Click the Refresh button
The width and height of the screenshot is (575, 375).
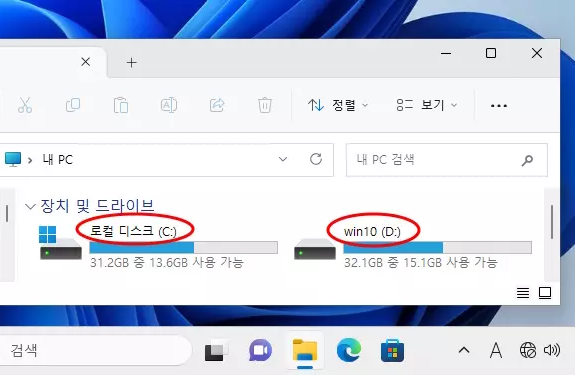click(x=316, y=159)
